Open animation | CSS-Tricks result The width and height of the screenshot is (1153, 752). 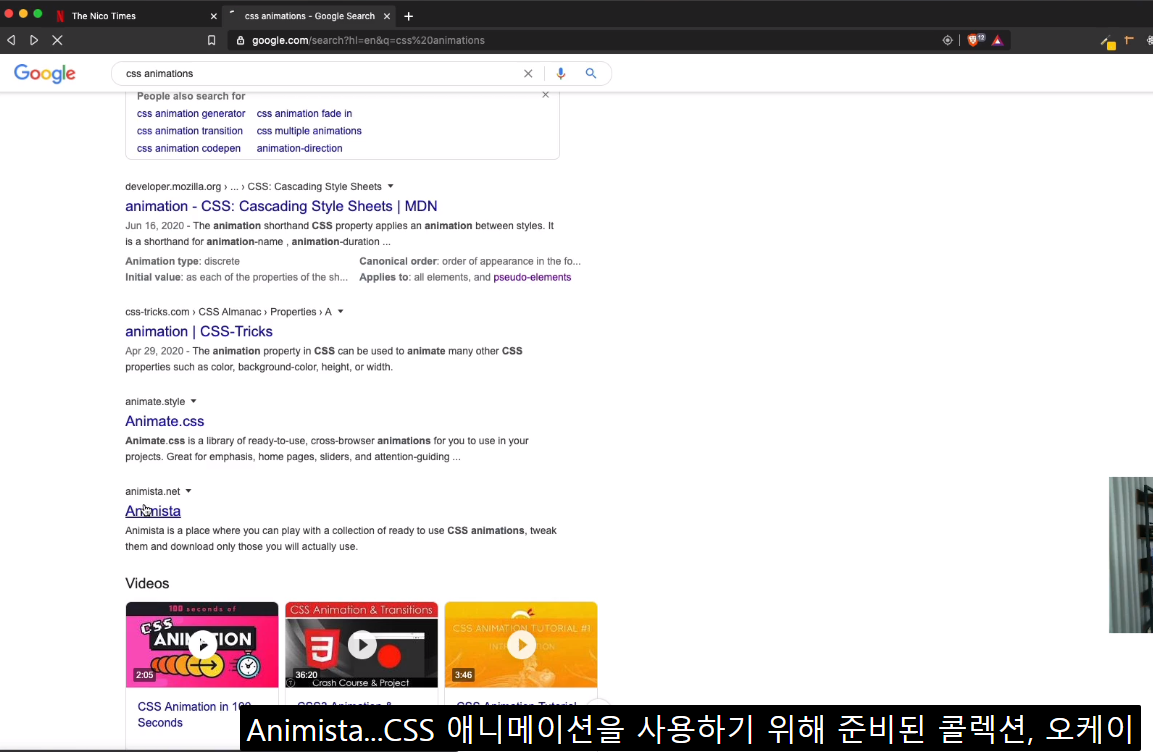199,332
